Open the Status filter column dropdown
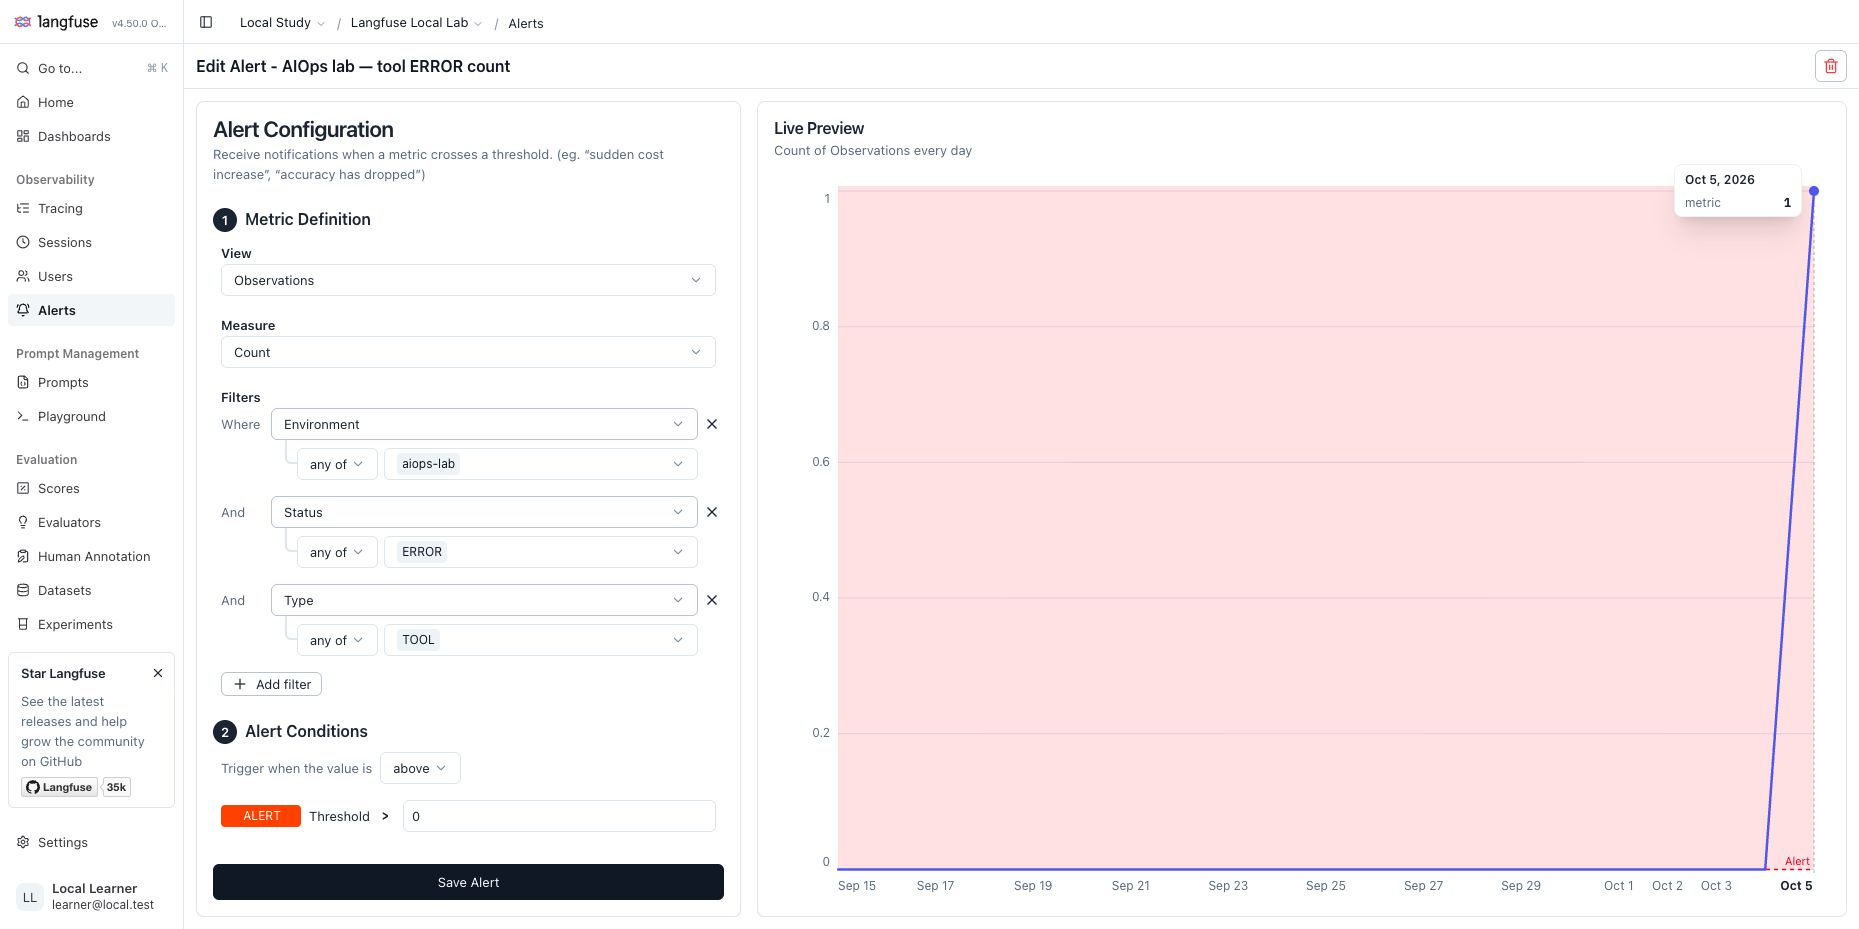Image resolution: width=1859 pixels, height=929 pixels. [x=484, y=512]
